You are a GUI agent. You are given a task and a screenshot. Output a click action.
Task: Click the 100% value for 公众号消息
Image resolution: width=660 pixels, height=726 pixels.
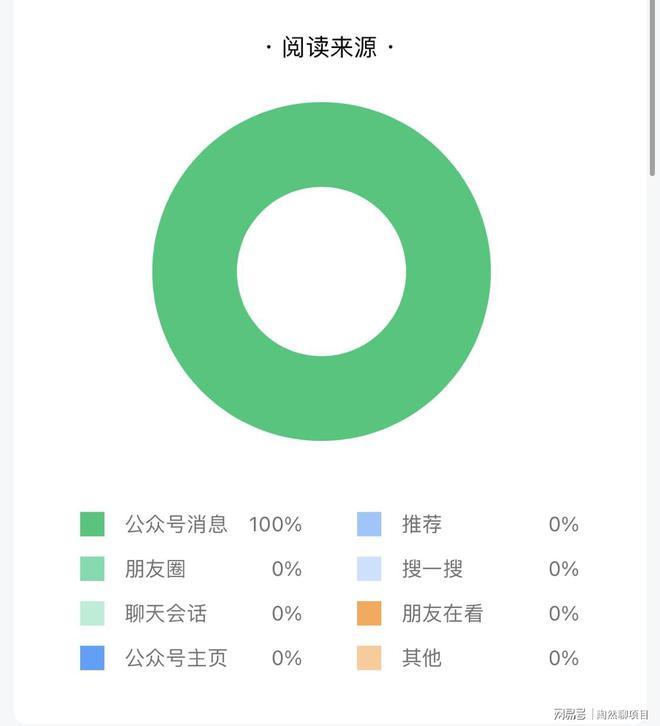click(x=276, y=525)
